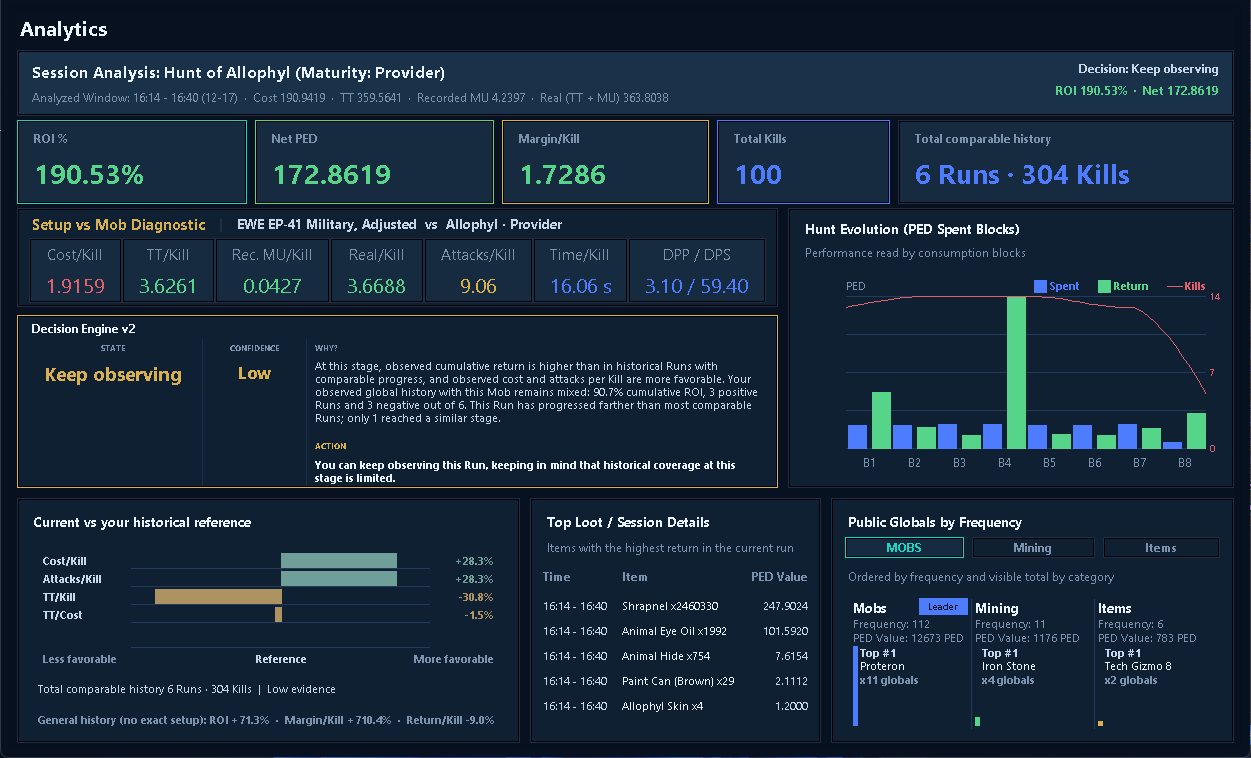Click the Leader badge next to Mobs

(x=943, y=606)
